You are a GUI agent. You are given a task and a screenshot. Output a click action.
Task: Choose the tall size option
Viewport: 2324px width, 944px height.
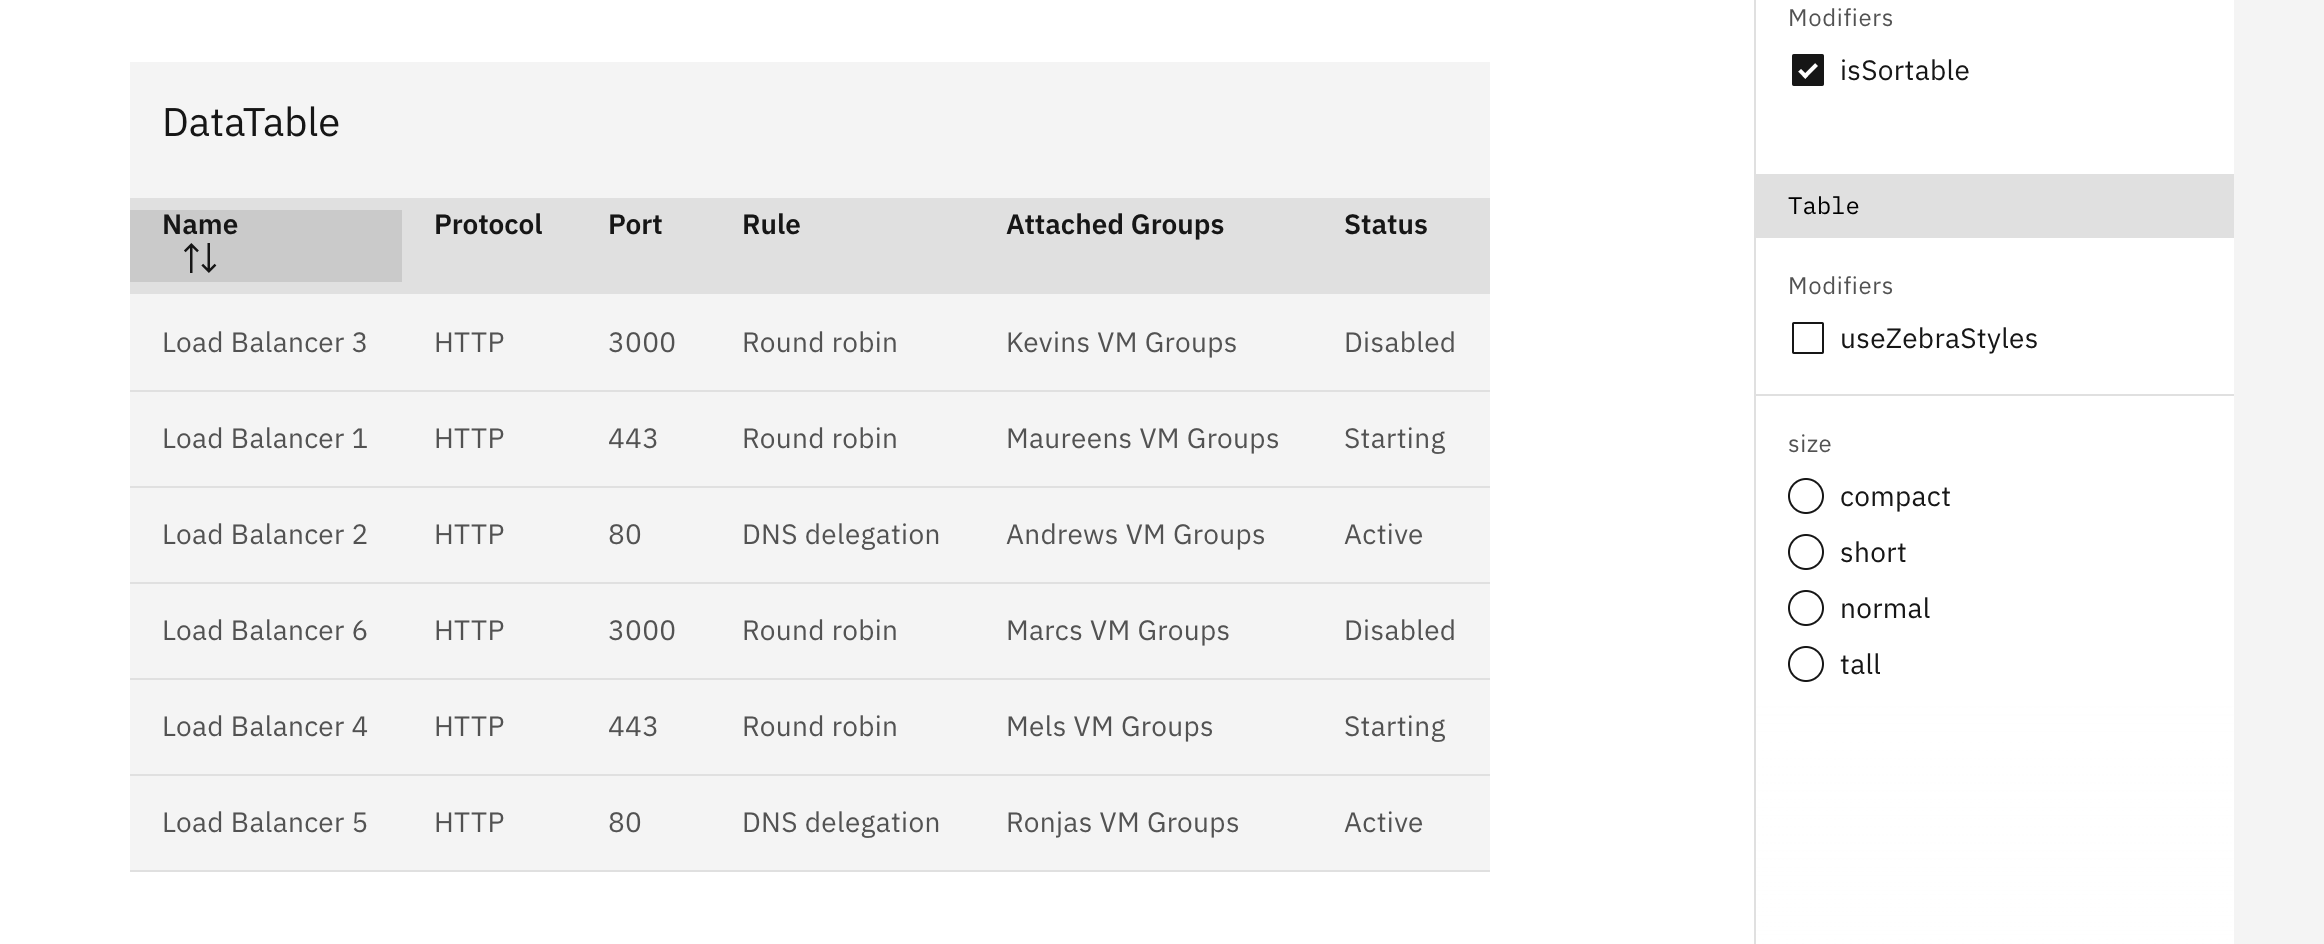pyautogui.click(x=1806, y=664)
